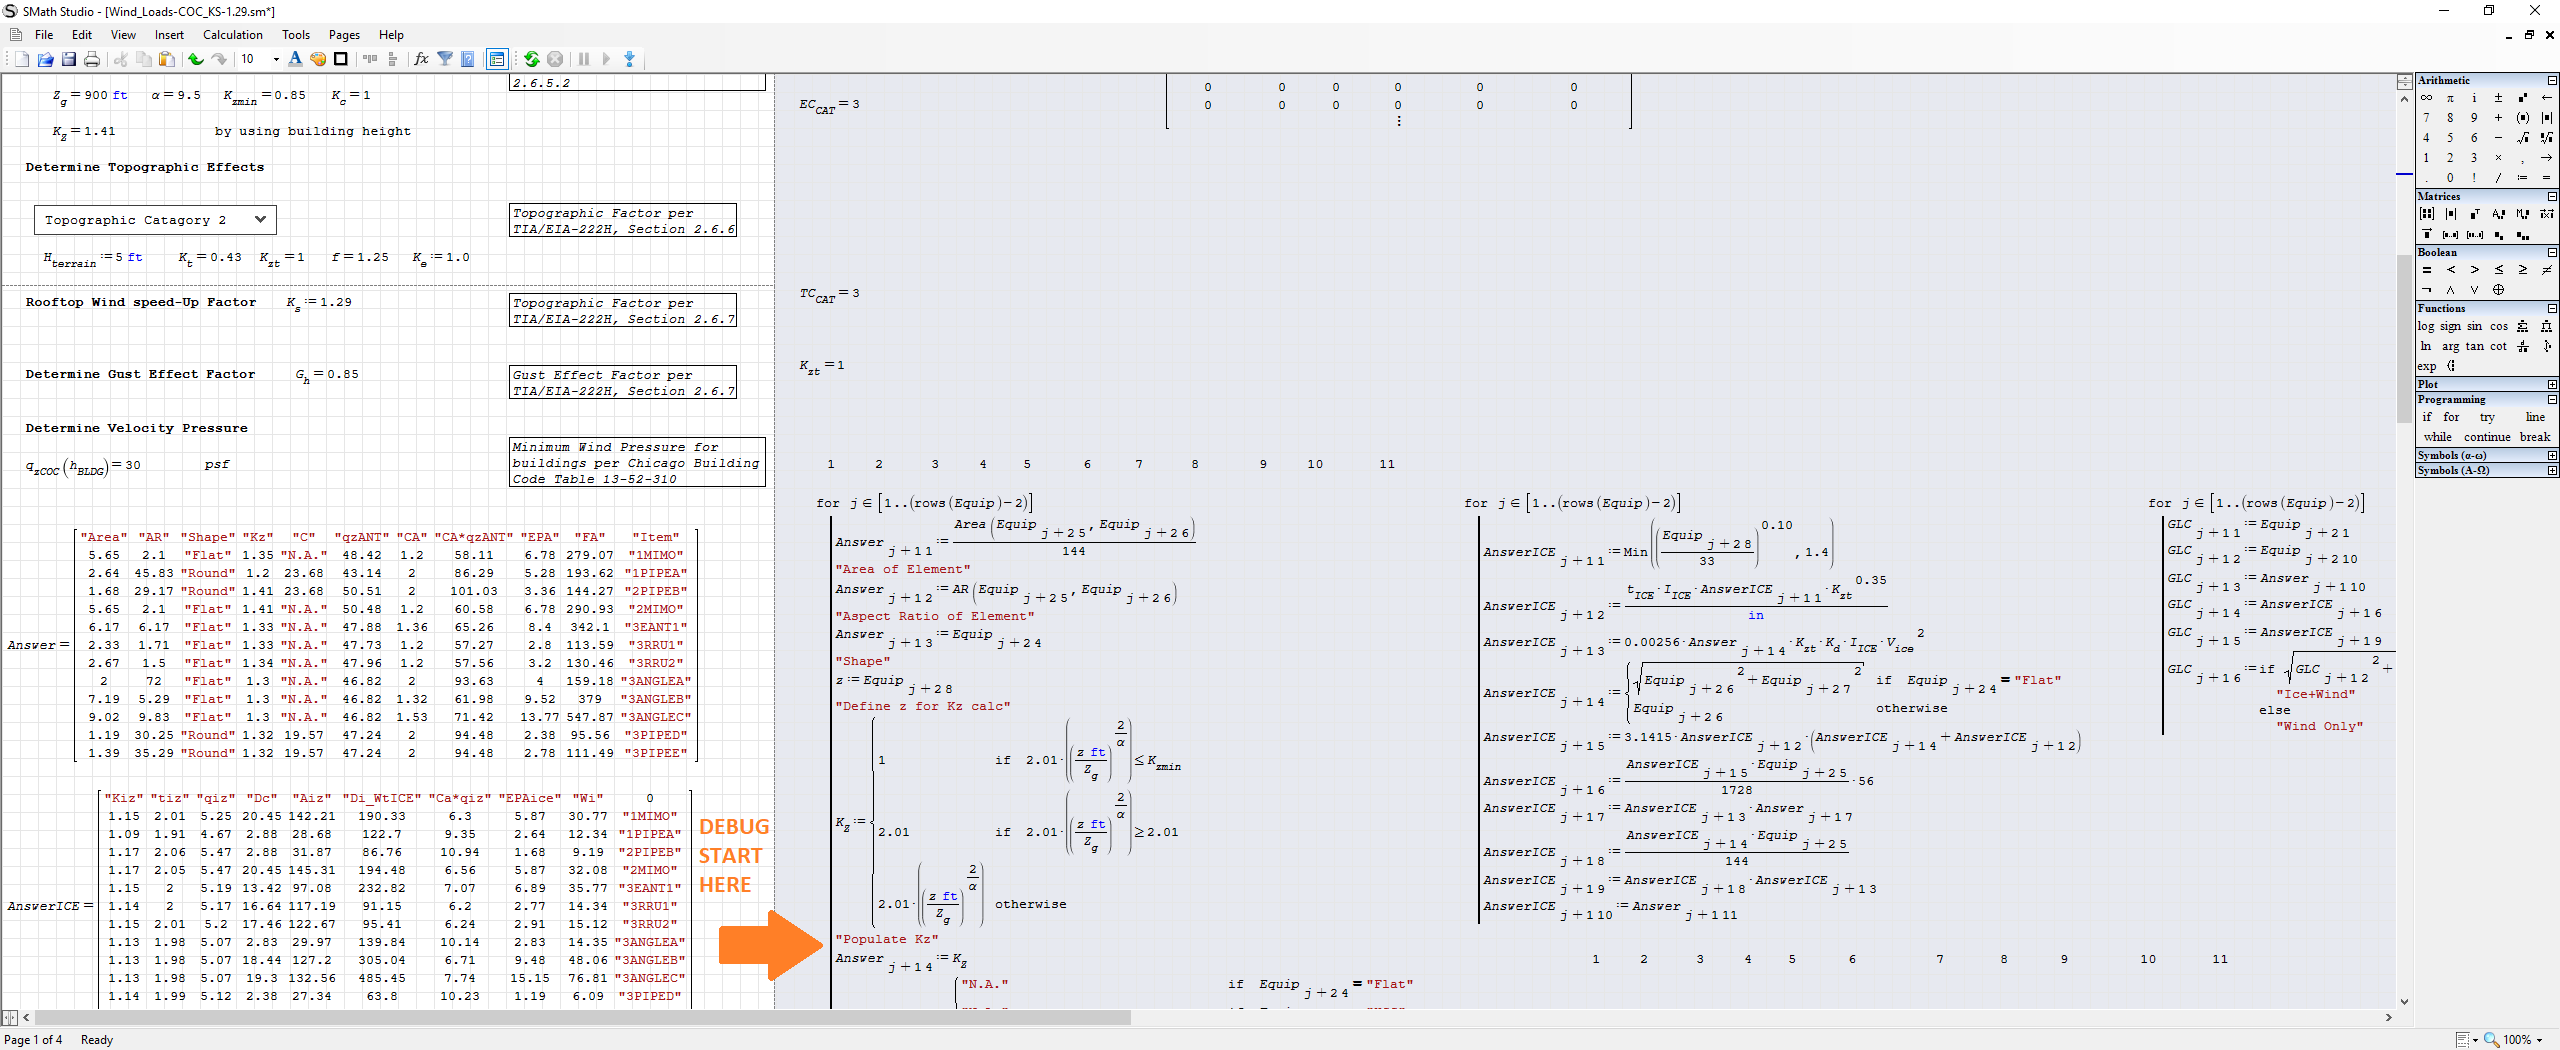Expand the Symbols (α-ω) panel
The height and width of the screenshot is (1050, 2560).
coord(2552,455)
